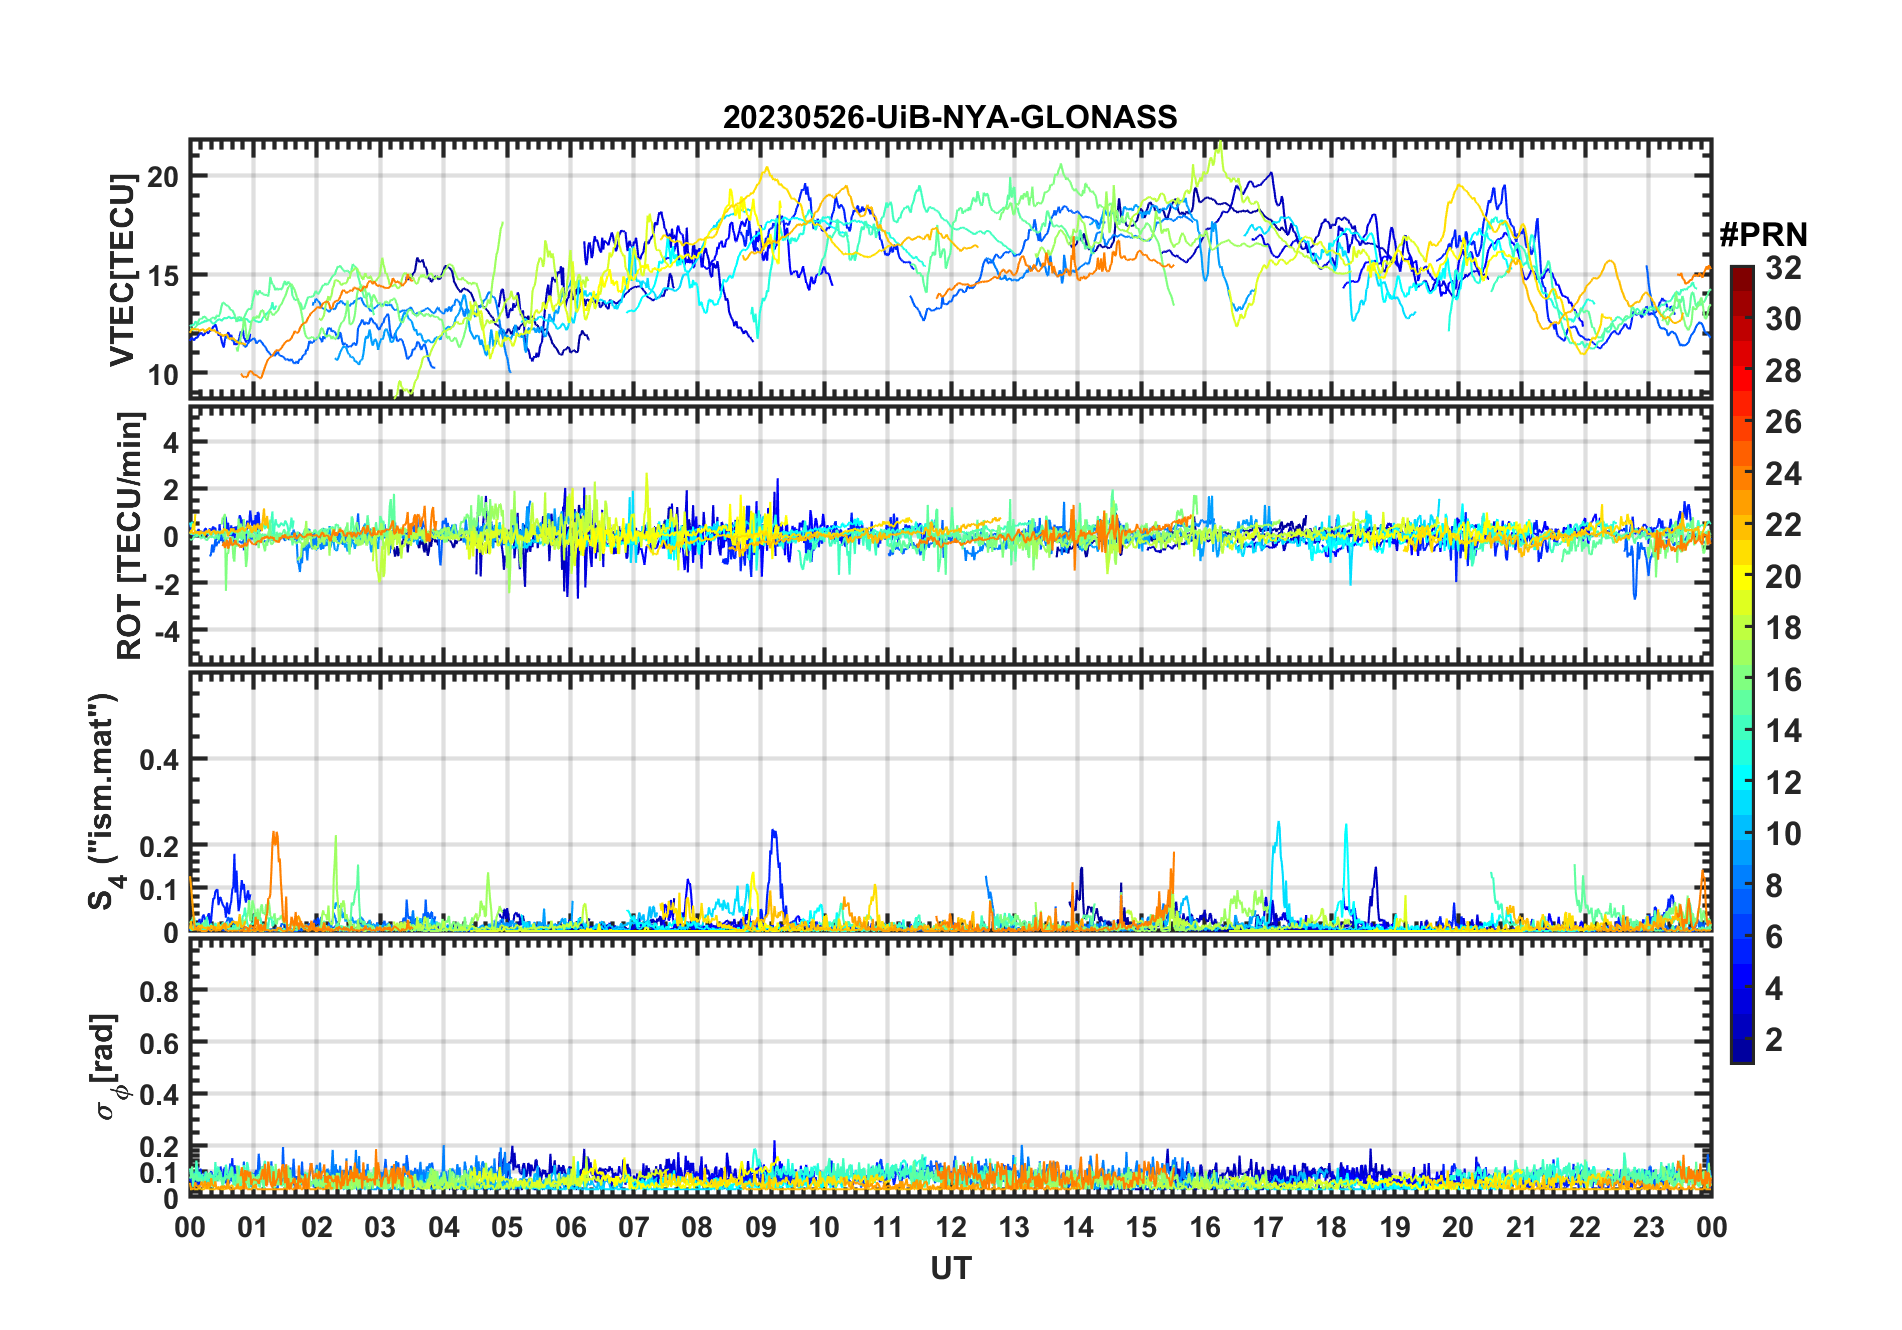
Task: Click the cyan S4 peak near 17 UT
Action: 1278,826
